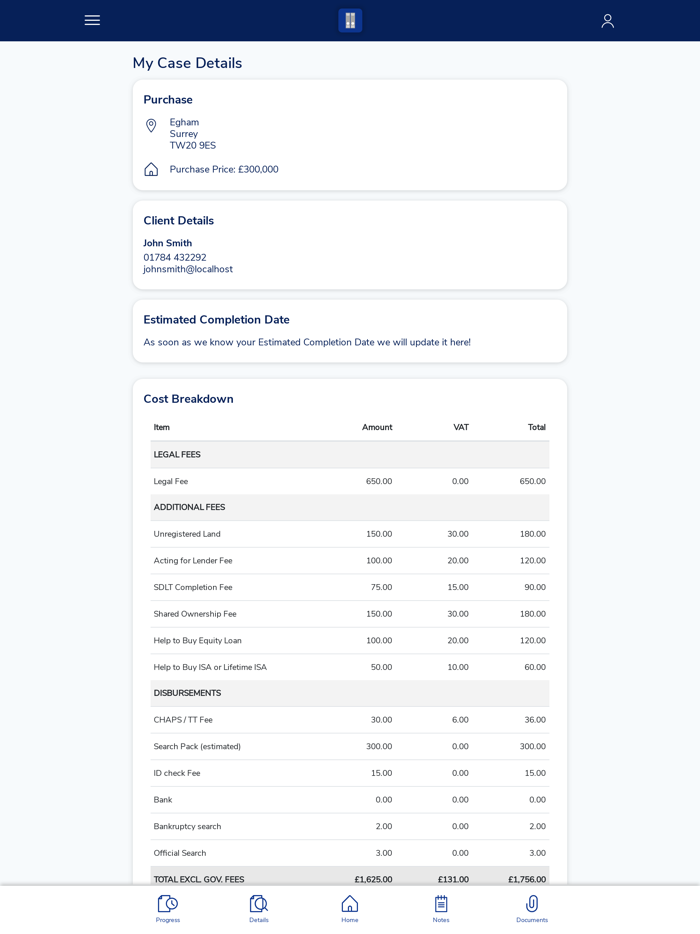The height and width of the screenshot is (934, 700).
Task: Switch to the Details tab
Action: (259, 908)
